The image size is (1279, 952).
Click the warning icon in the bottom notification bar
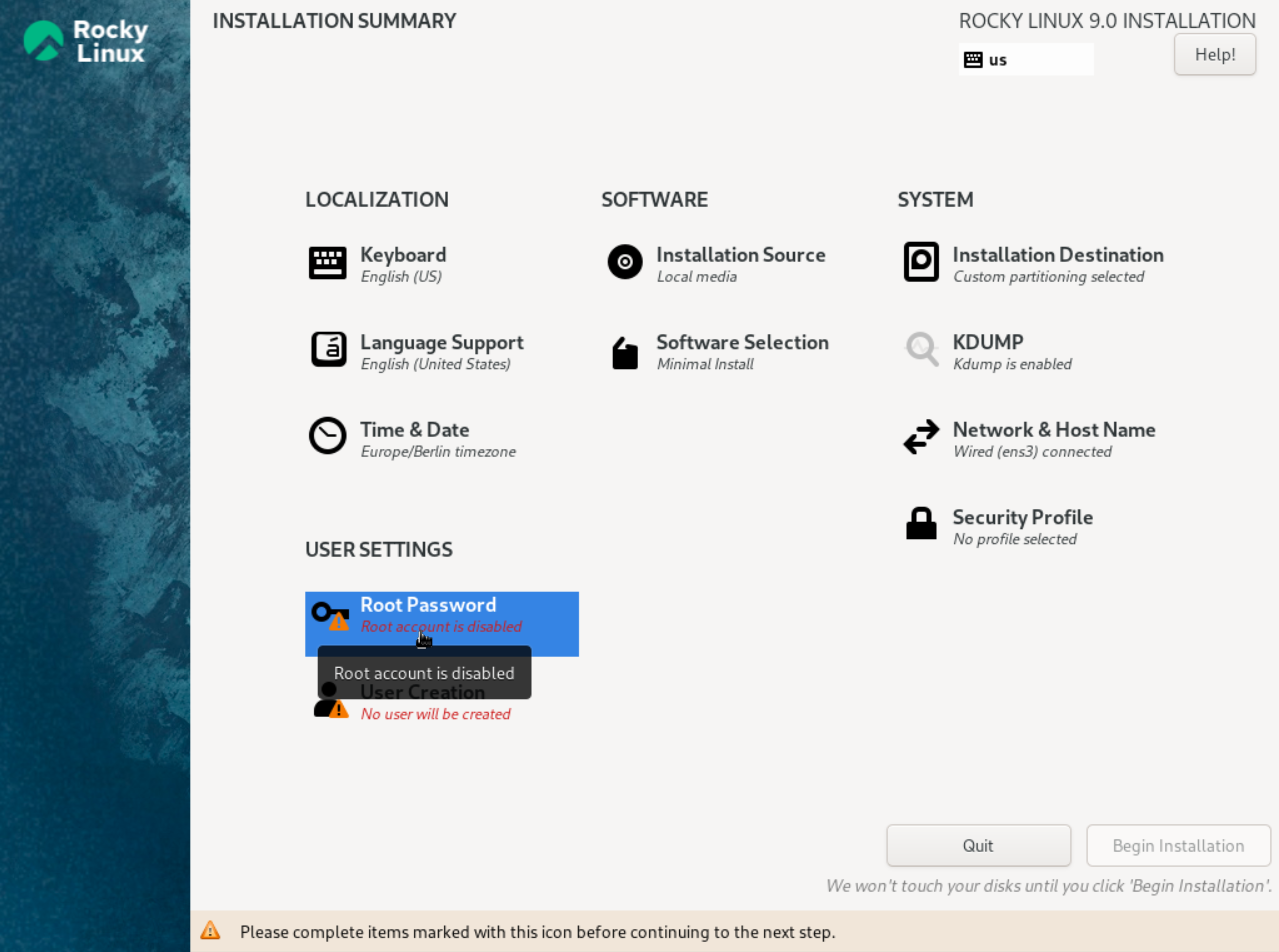(x=210, y=930)
